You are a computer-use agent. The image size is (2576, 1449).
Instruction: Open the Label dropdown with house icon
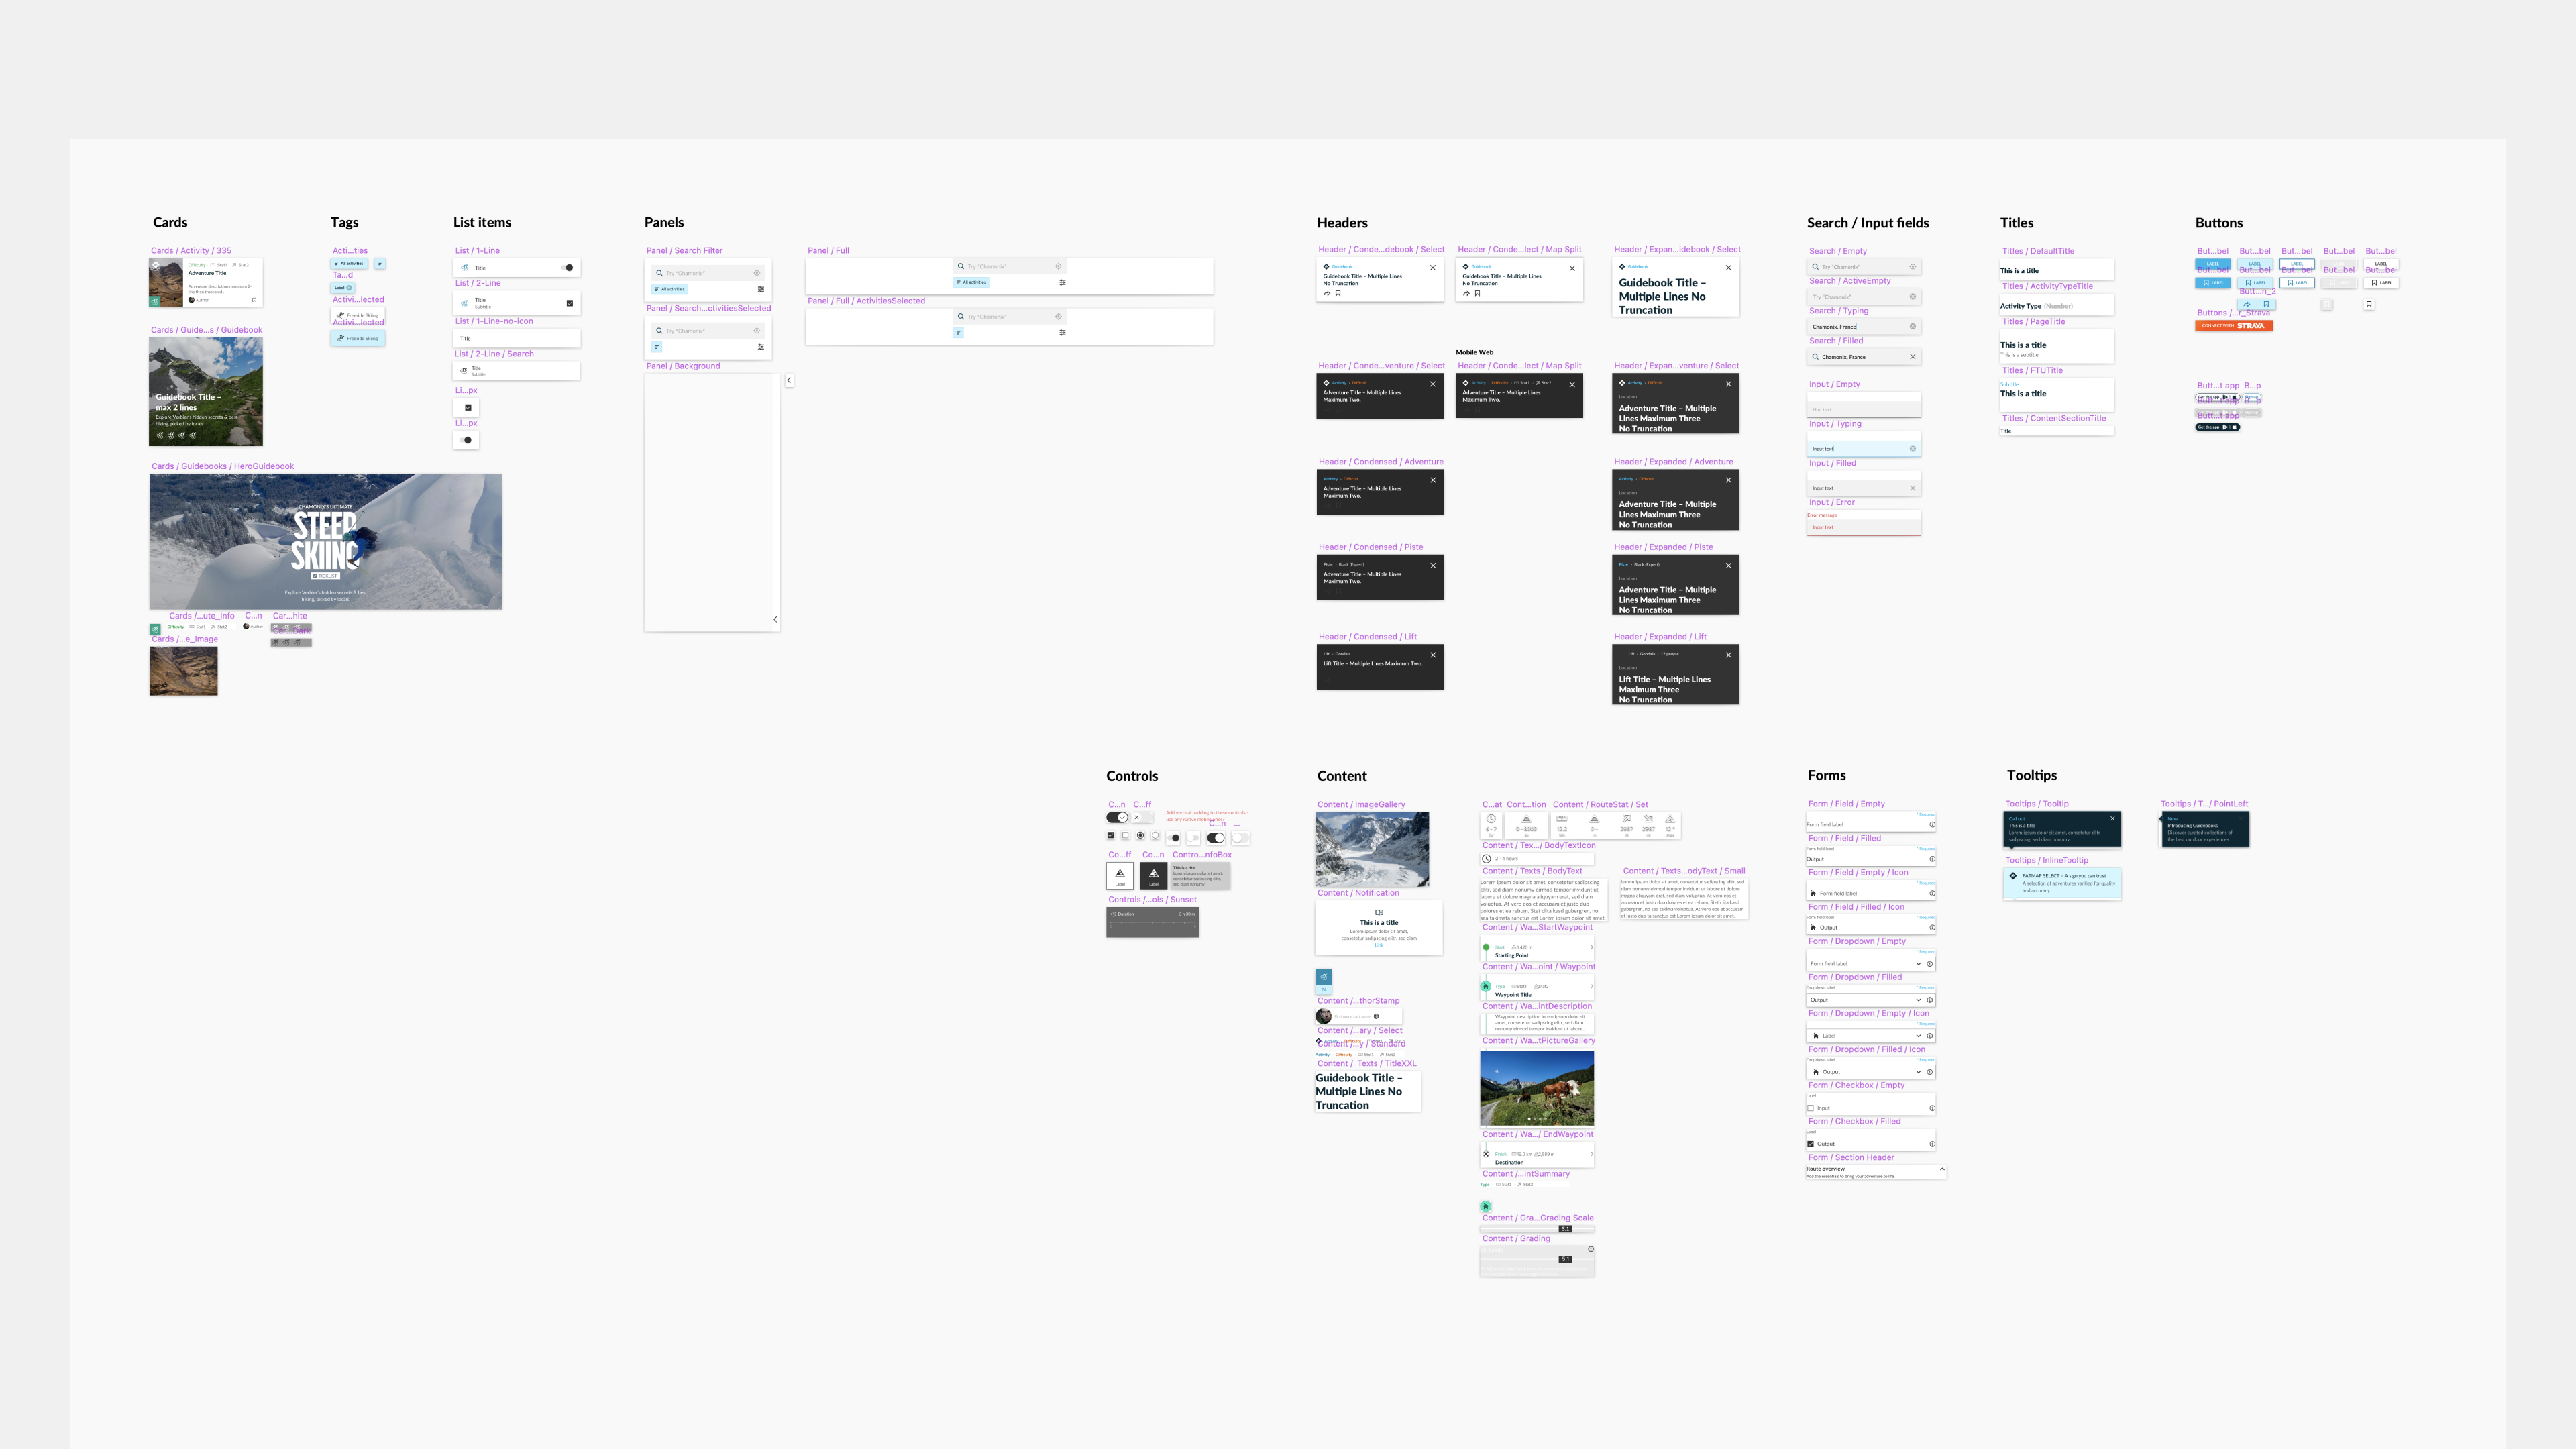click(x=1918, y=1036)
